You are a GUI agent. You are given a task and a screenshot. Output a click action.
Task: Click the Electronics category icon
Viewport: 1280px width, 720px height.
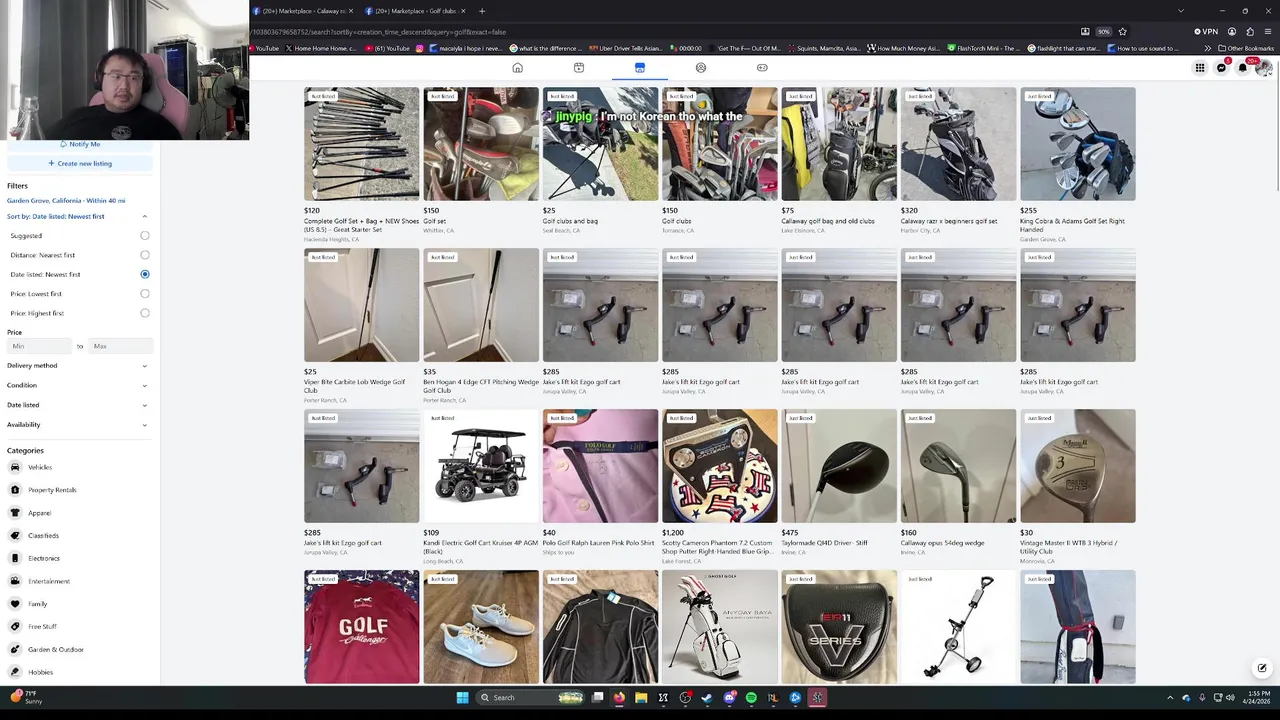(x=15, y=558)
